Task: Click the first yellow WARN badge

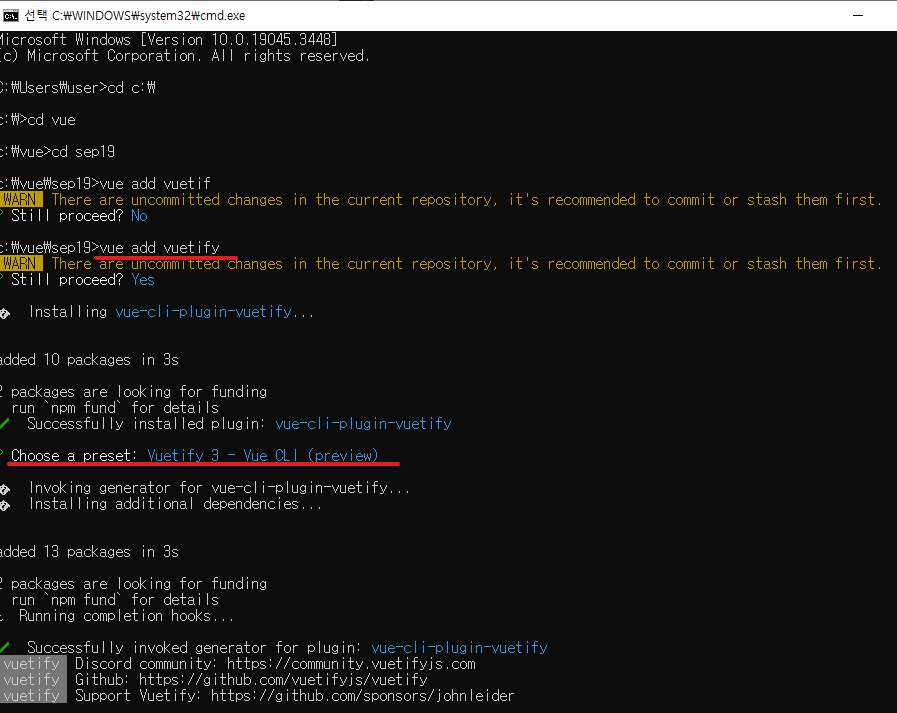Action: coord(21,200)
